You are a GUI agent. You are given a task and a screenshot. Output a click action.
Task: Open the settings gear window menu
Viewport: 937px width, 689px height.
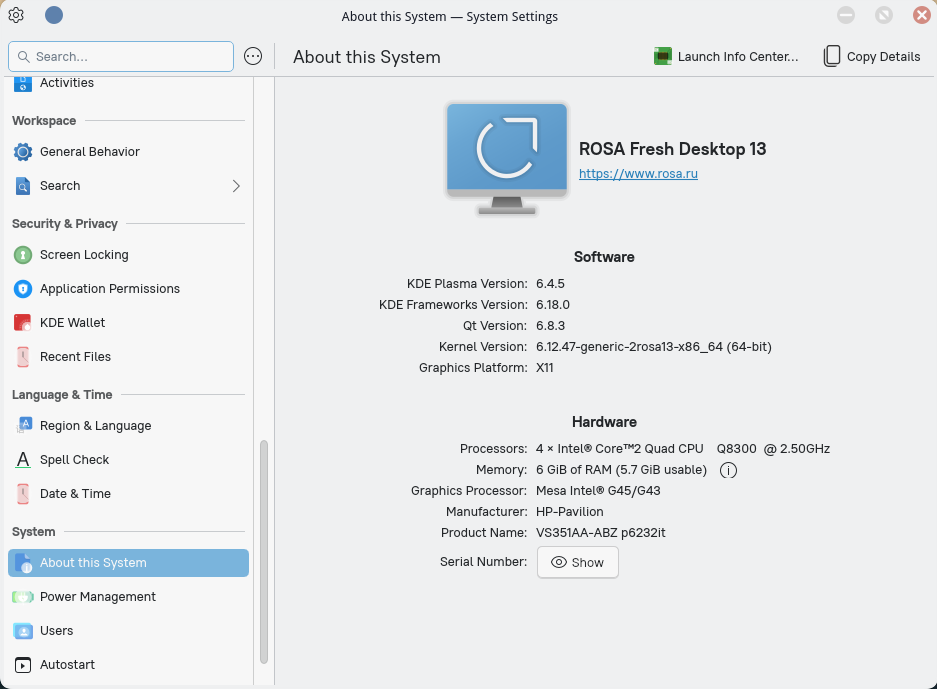click(16, 15)
